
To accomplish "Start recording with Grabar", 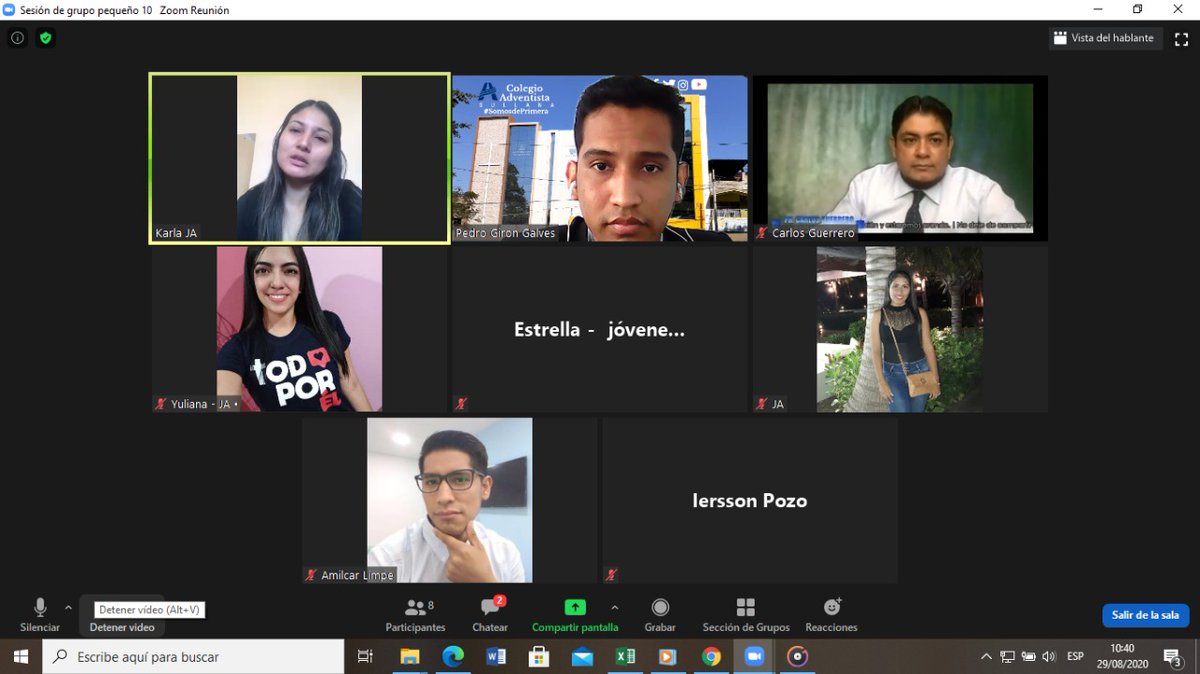I will pyautogui.click(x=660, y=615).
